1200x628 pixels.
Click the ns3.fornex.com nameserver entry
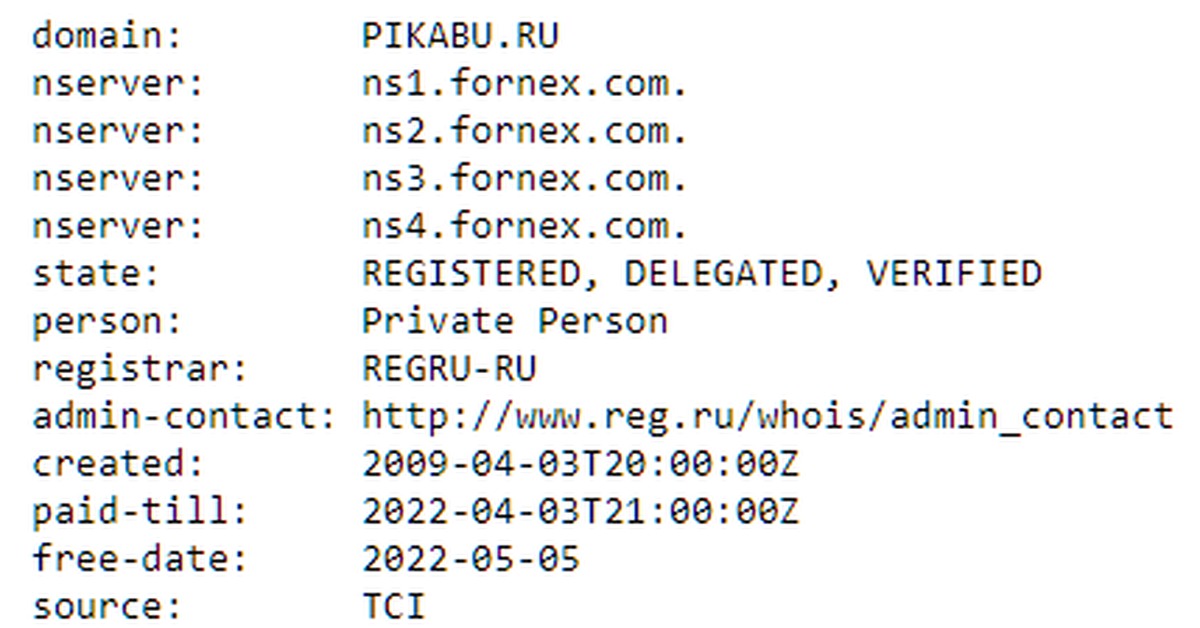point(525,179)
